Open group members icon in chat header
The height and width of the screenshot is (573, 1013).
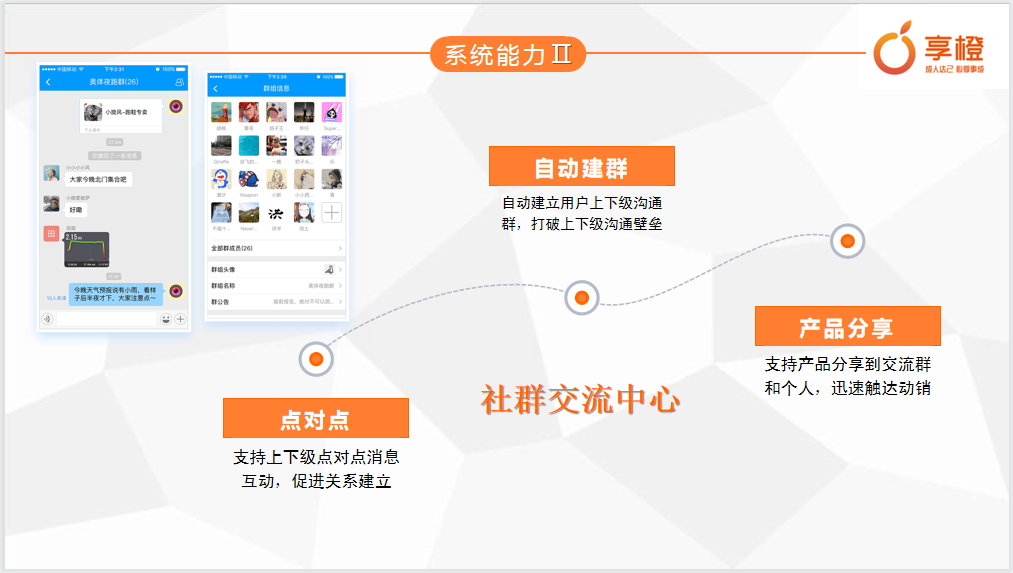click(179, 82)
